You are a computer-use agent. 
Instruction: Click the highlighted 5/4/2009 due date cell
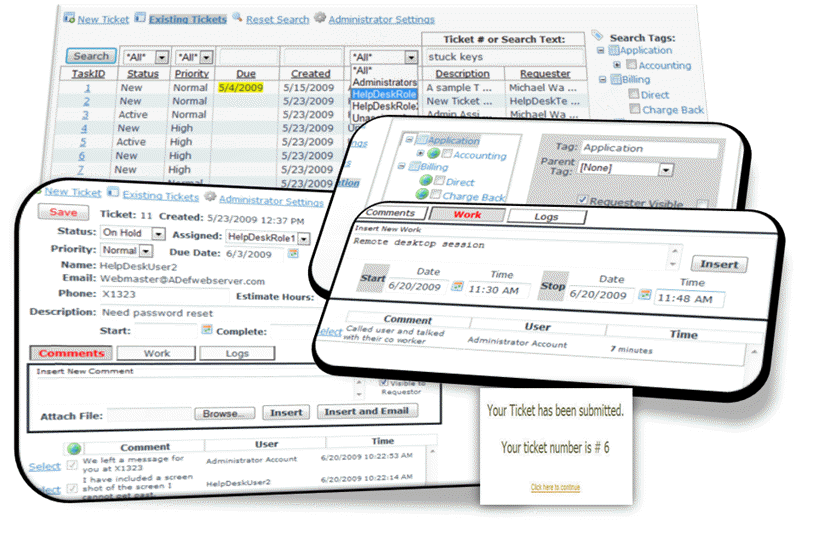[241, 88]
